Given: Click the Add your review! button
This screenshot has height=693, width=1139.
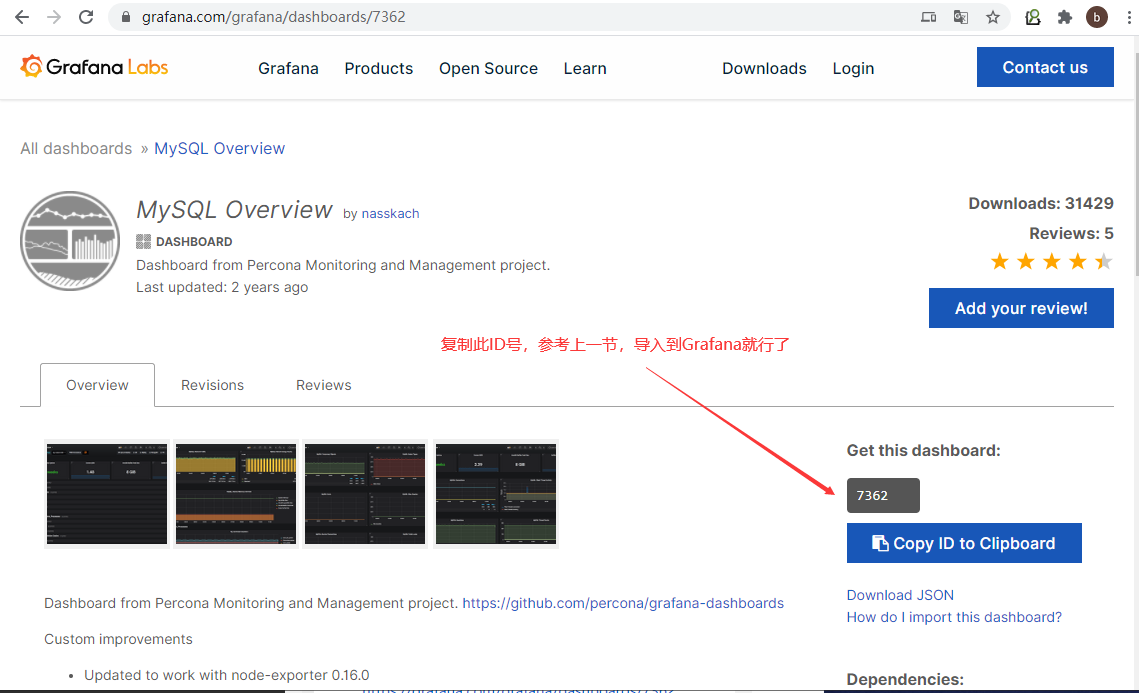Looking at the screenshot, I should (x=1021, y=307).
